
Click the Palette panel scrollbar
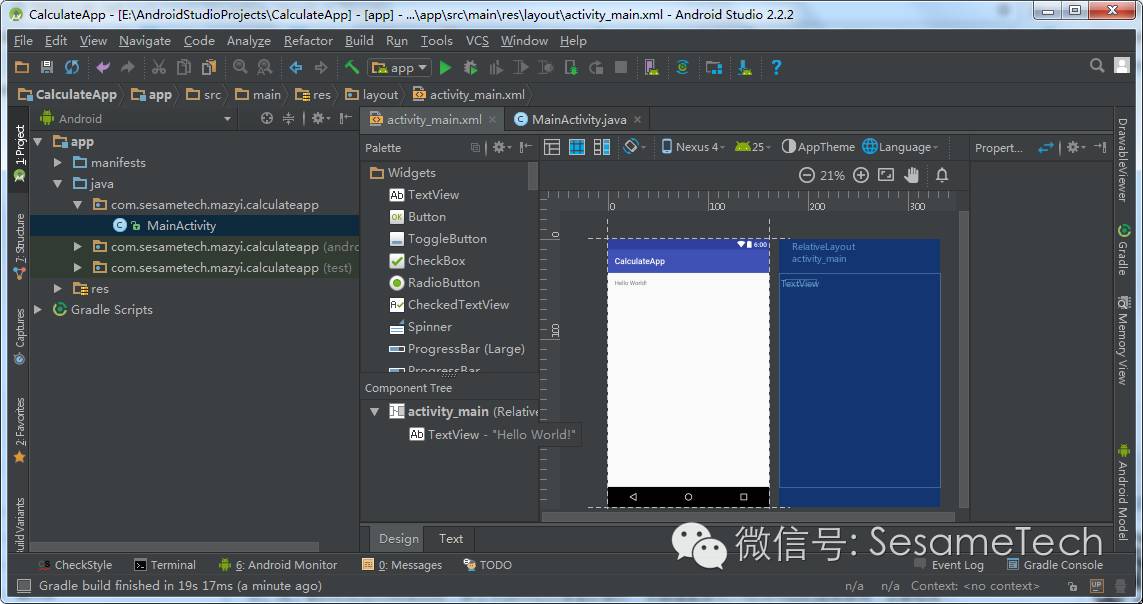tap(533, 176)
